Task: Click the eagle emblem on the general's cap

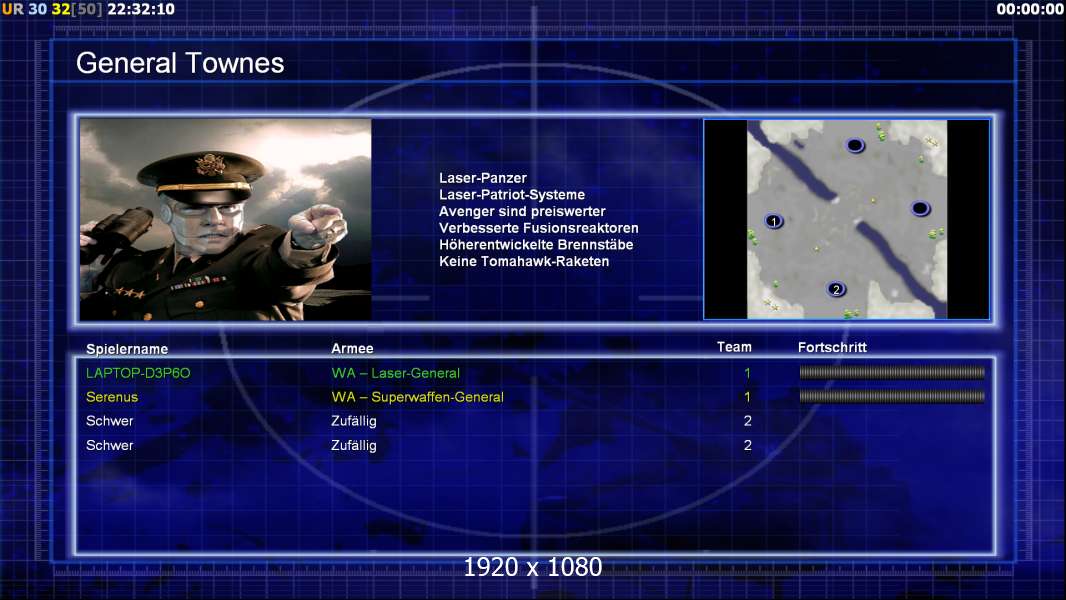Action: 209,164
